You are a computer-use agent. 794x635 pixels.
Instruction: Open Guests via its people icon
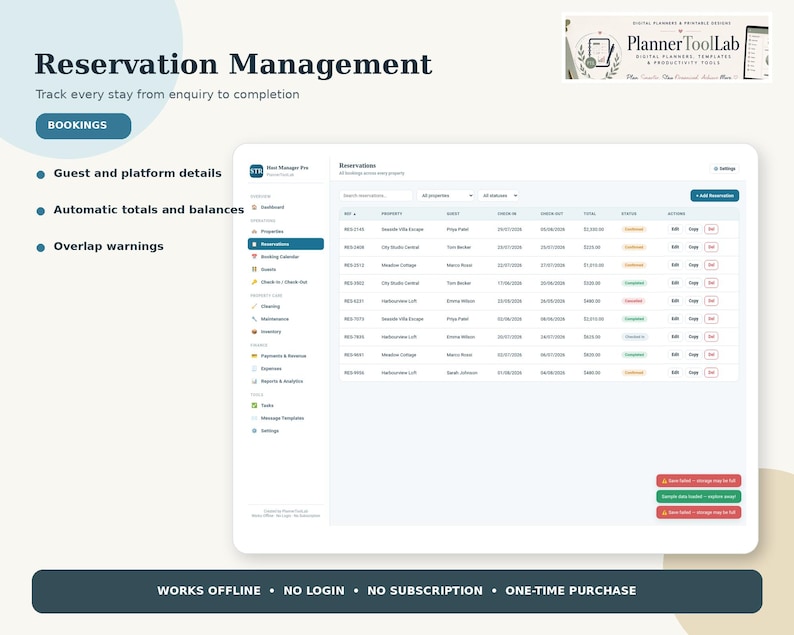[254, 269]
